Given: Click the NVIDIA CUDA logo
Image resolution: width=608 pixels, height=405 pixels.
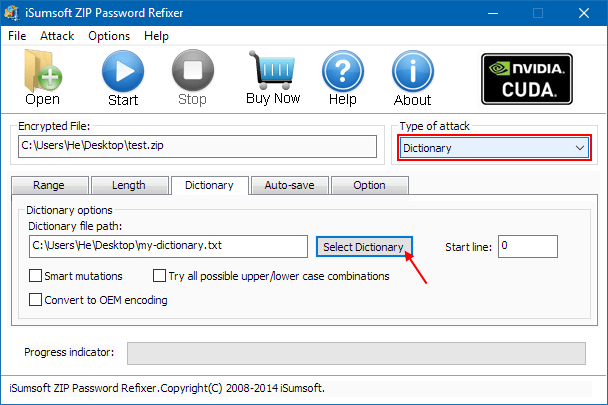Looking at the screenshot, I should 527,79.
